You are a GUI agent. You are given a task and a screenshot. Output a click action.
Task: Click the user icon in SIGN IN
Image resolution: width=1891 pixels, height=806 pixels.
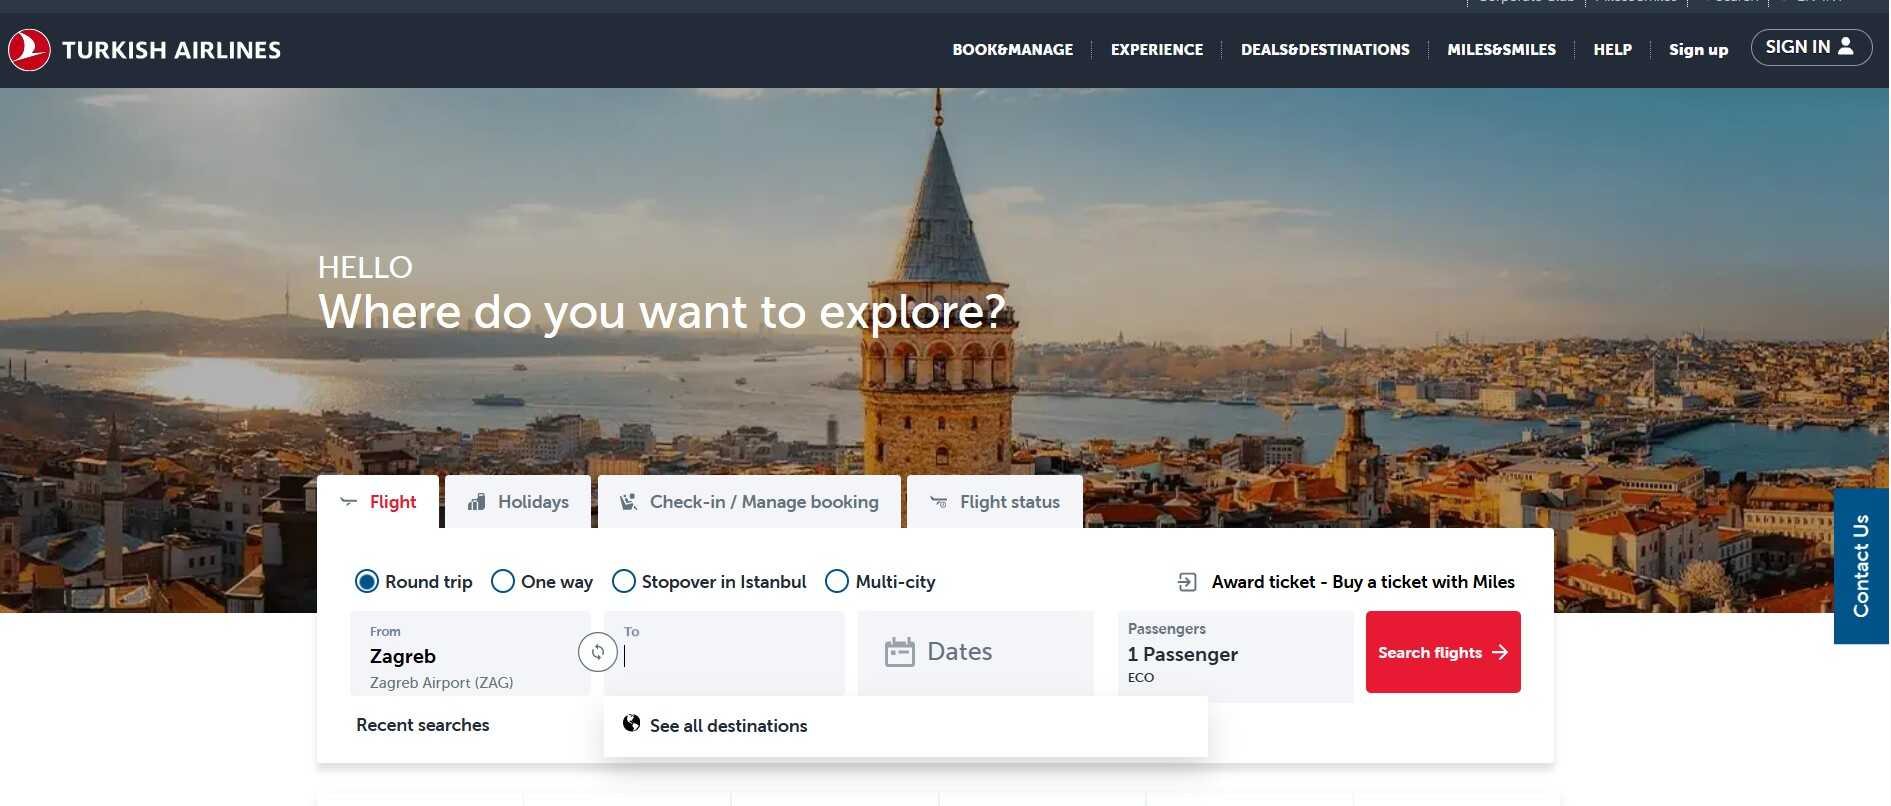point(1846,46)
